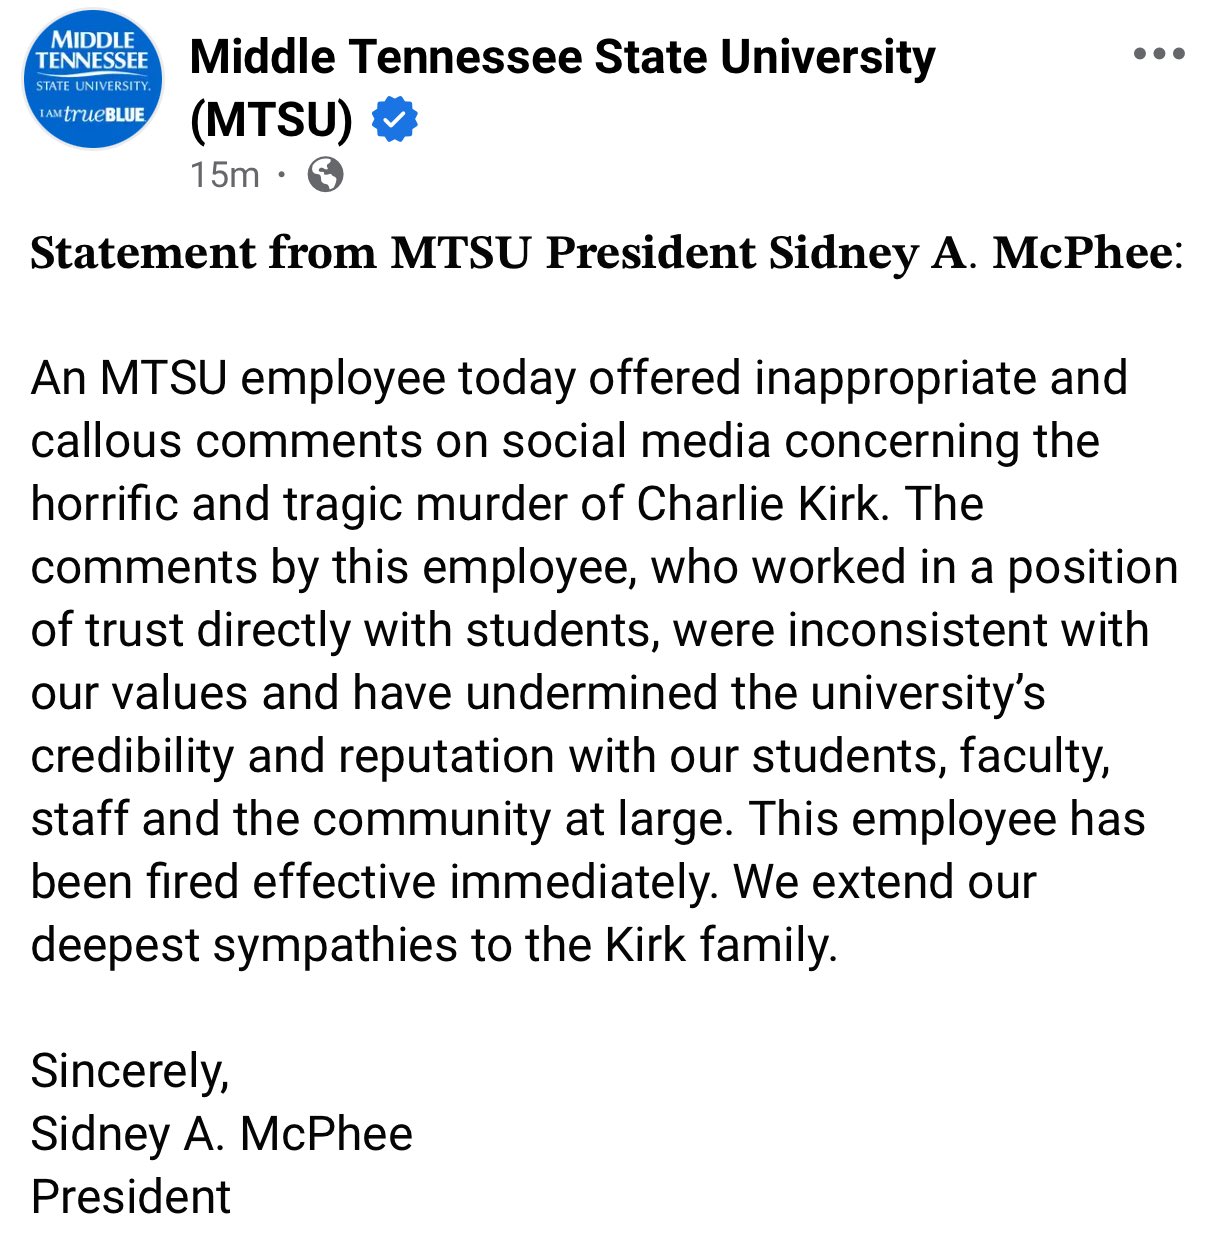Click the Sidney A. McPhee signature line

tap(222, 1134)
